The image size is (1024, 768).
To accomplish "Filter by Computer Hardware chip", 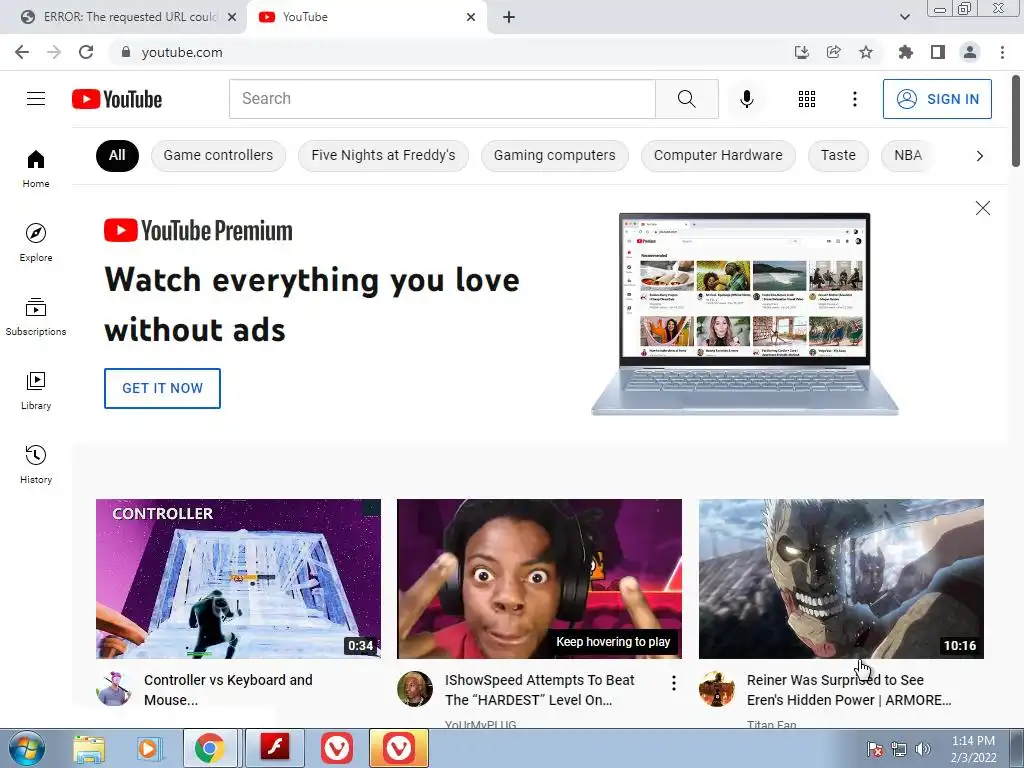I will 718,155.
